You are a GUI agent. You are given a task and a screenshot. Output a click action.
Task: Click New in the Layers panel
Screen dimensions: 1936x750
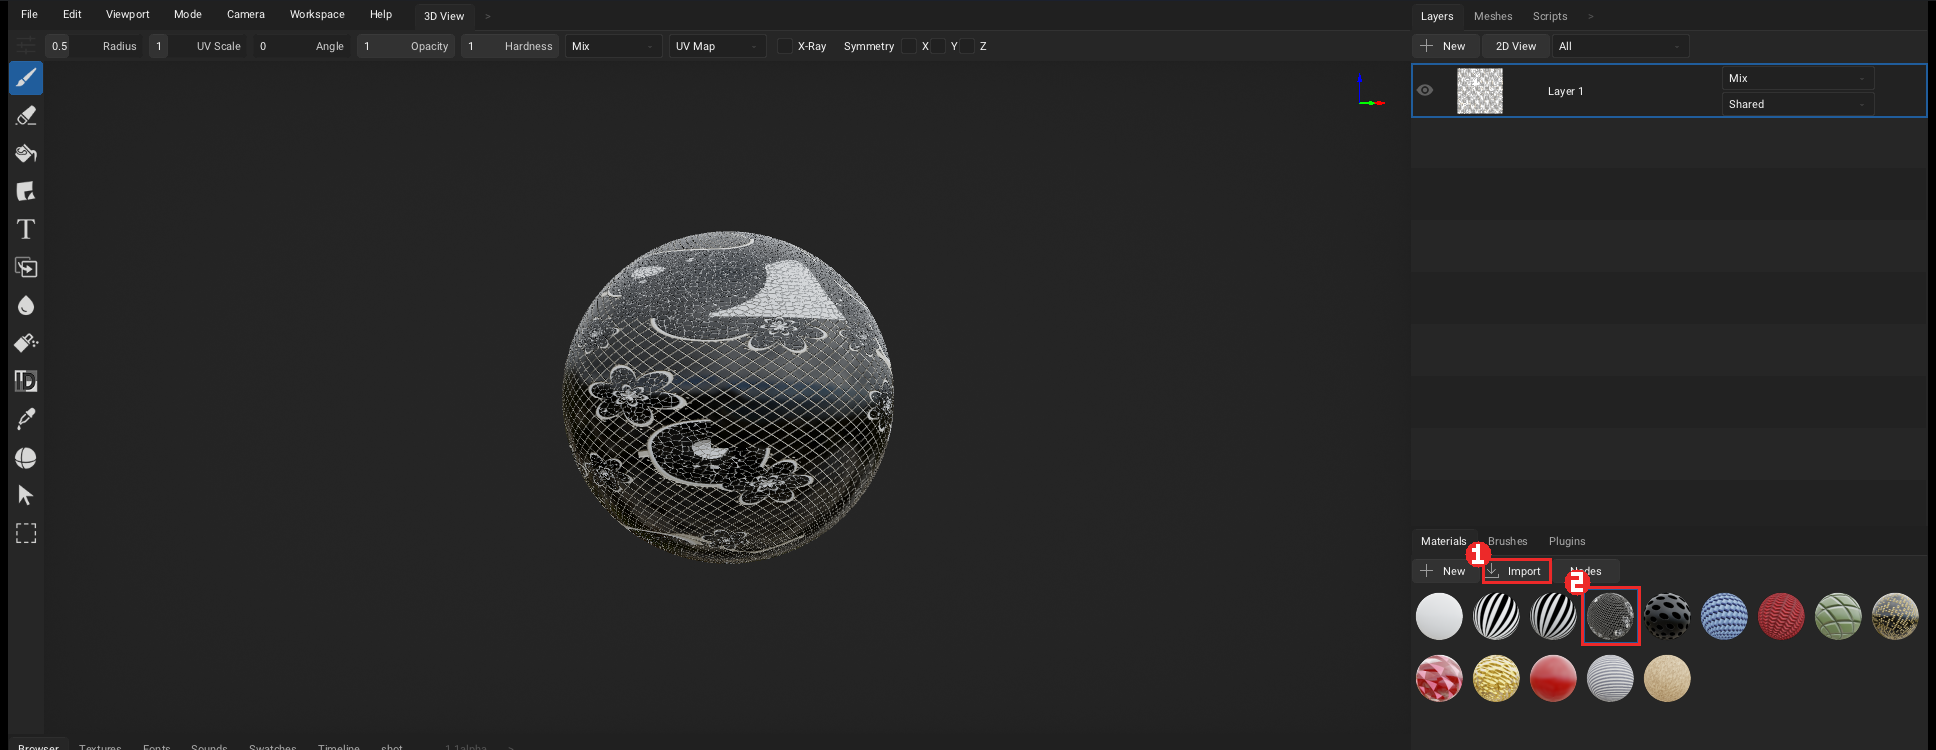point(1443,46)
